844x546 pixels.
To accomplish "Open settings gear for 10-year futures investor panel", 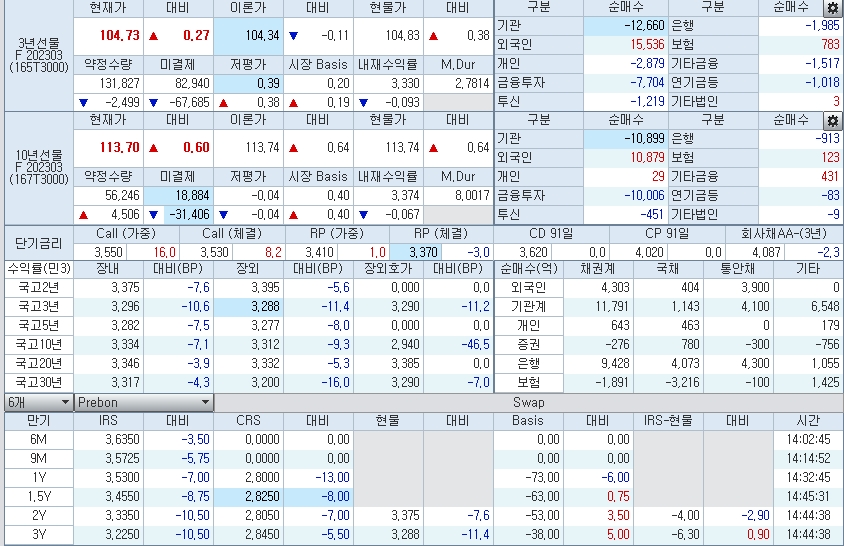I will tap(832, 120).
